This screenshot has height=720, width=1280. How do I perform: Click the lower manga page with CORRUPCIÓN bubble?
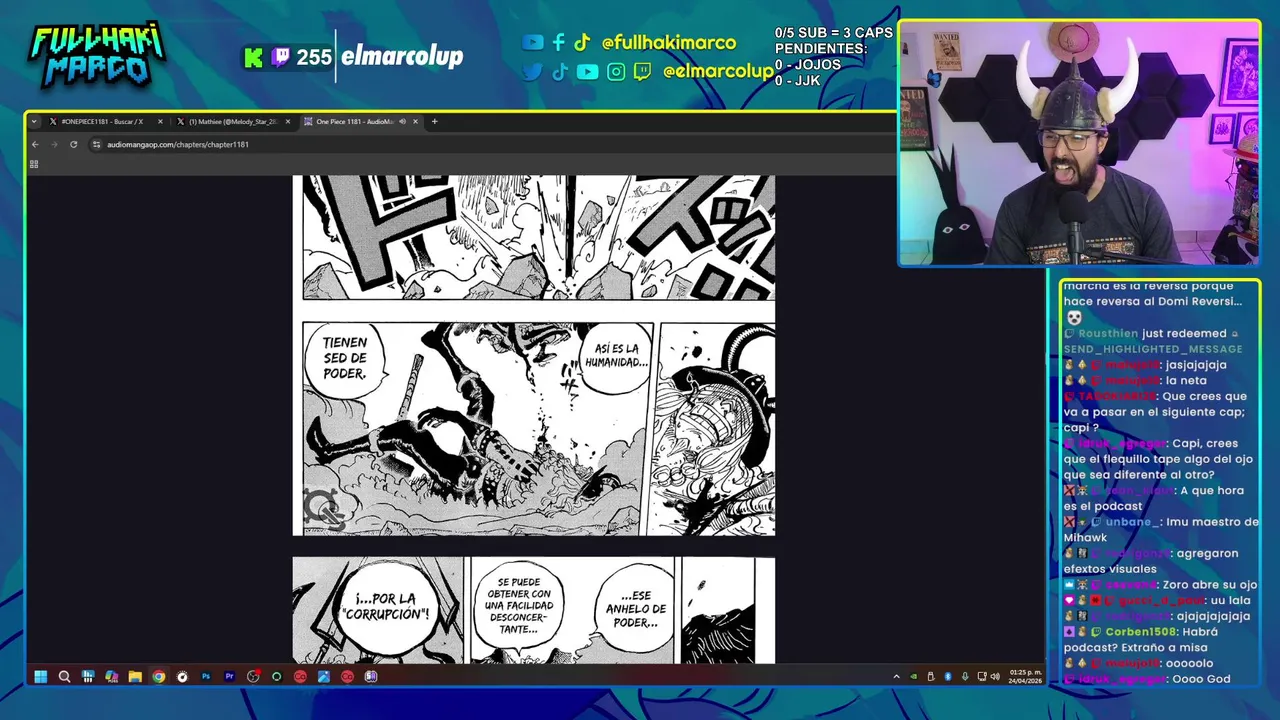[x=533, y=610]
